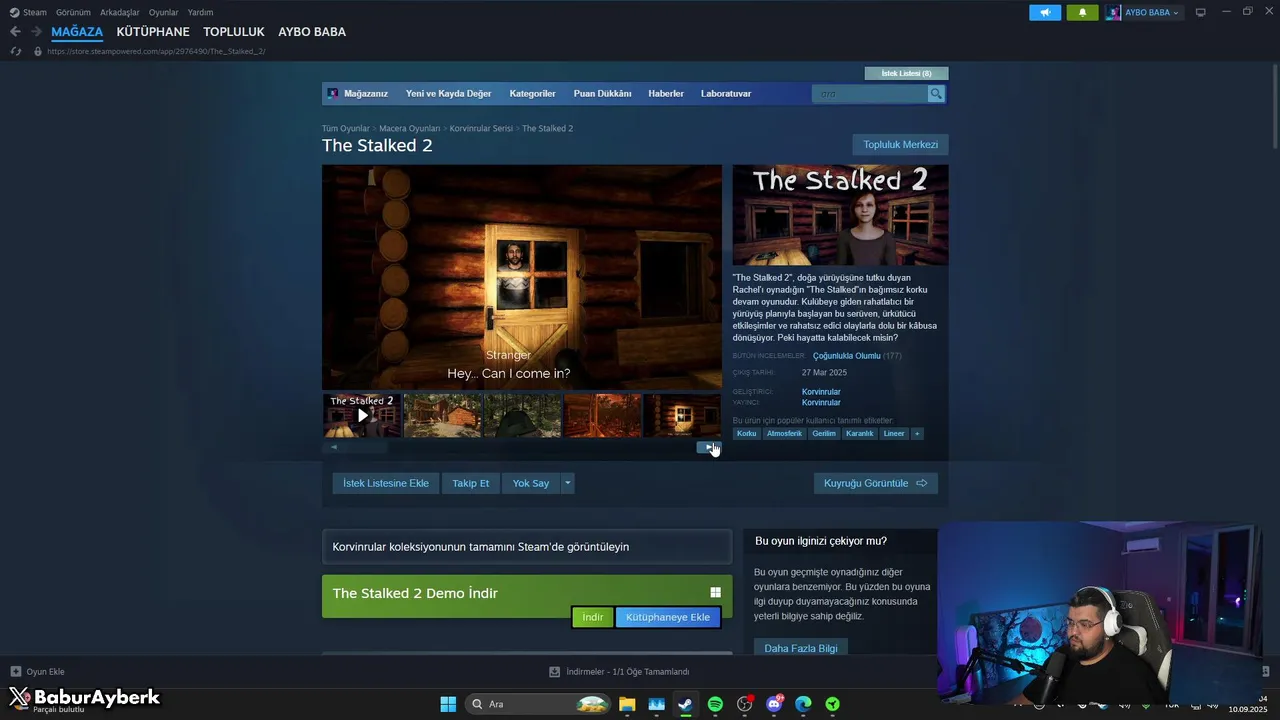Click the Oyun Ekle plus icon
The height and width of the screenshot is (720, 1280).
pyautogui.click(x=16, y=671)
